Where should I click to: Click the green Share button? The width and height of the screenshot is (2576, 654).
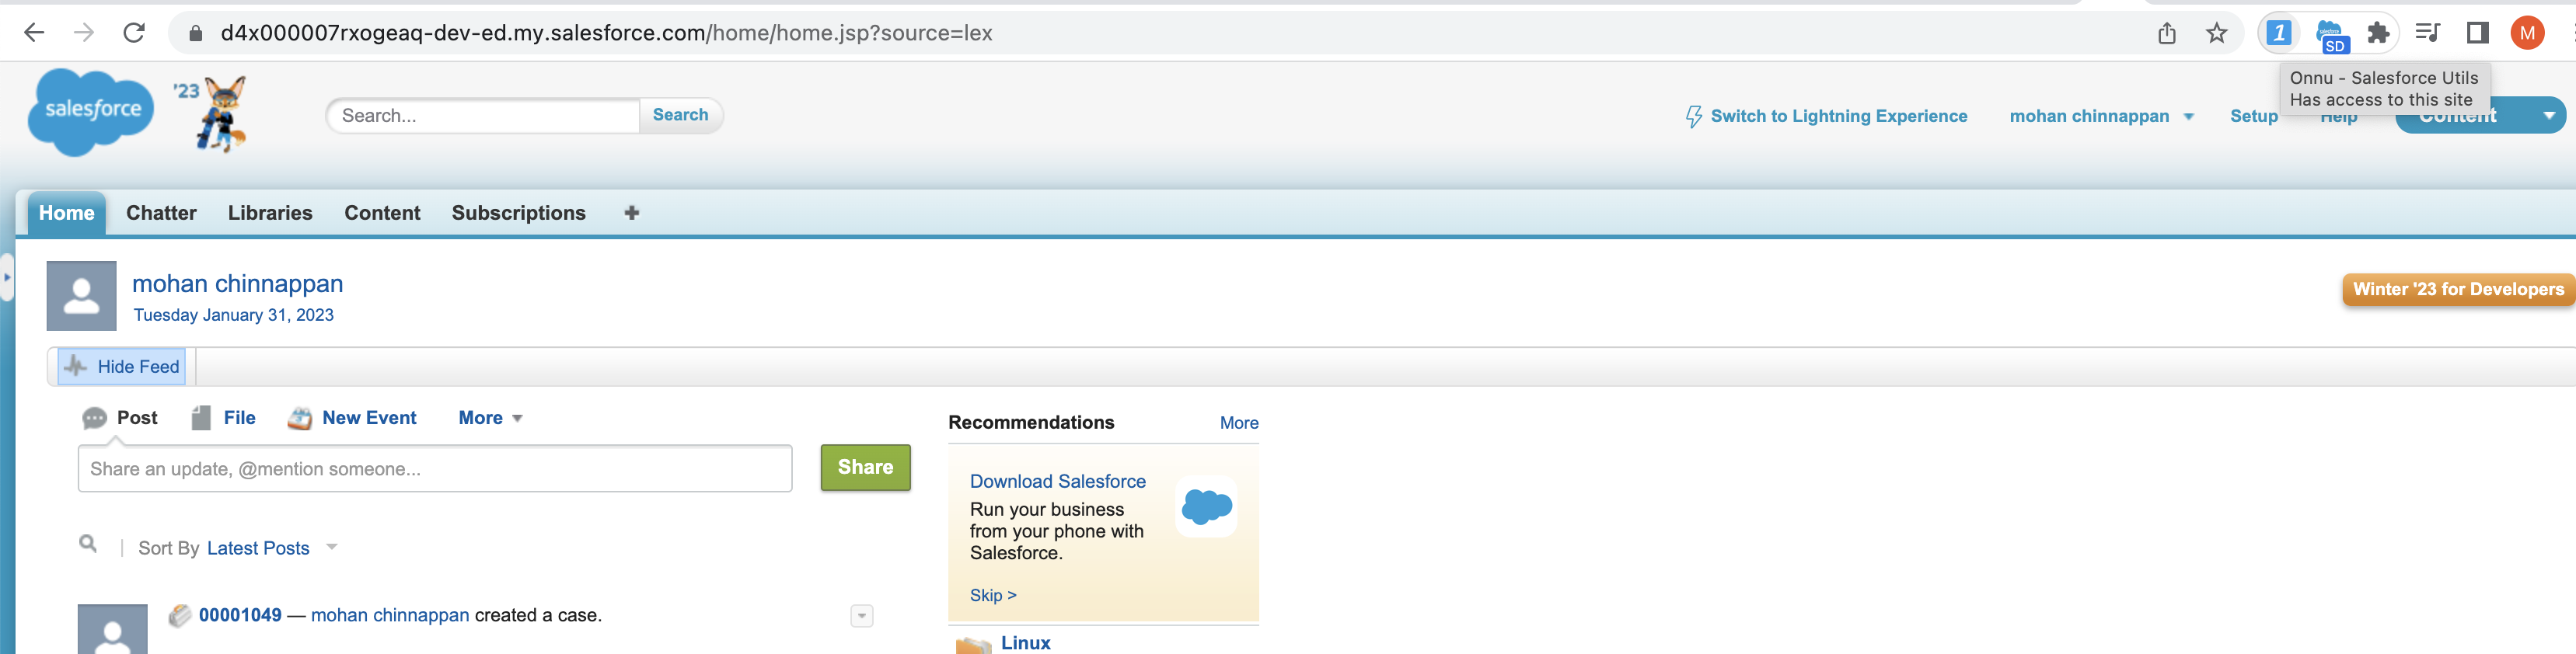pyautogui.click(x=865, y=467)
